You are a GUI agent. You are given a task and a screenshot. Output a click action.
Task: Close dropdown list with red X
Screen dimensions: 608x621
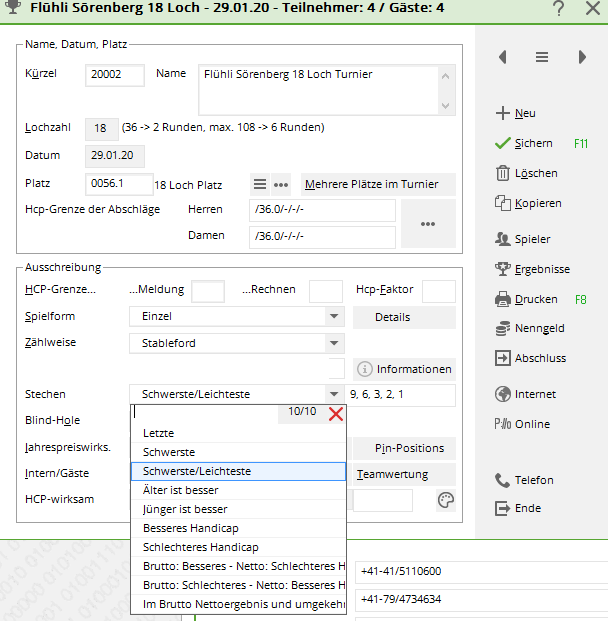pyautogui.click(x=336, y=413)
